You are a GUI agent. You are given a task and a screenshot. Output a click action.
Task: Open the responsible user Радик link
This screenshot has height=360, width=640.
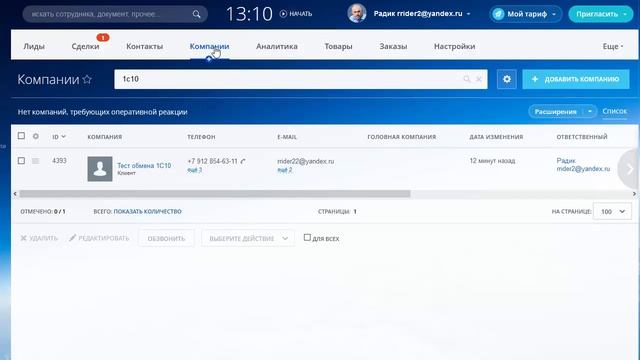[583, 164]
